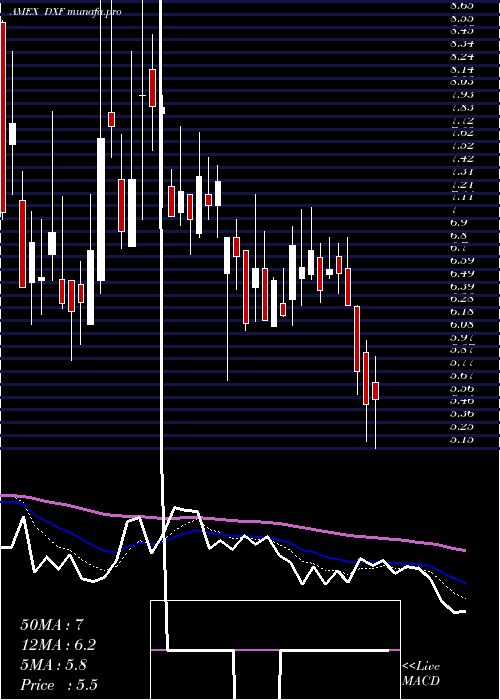
Task: Click the 5.15 price axis label
Action: pos(462,440)
